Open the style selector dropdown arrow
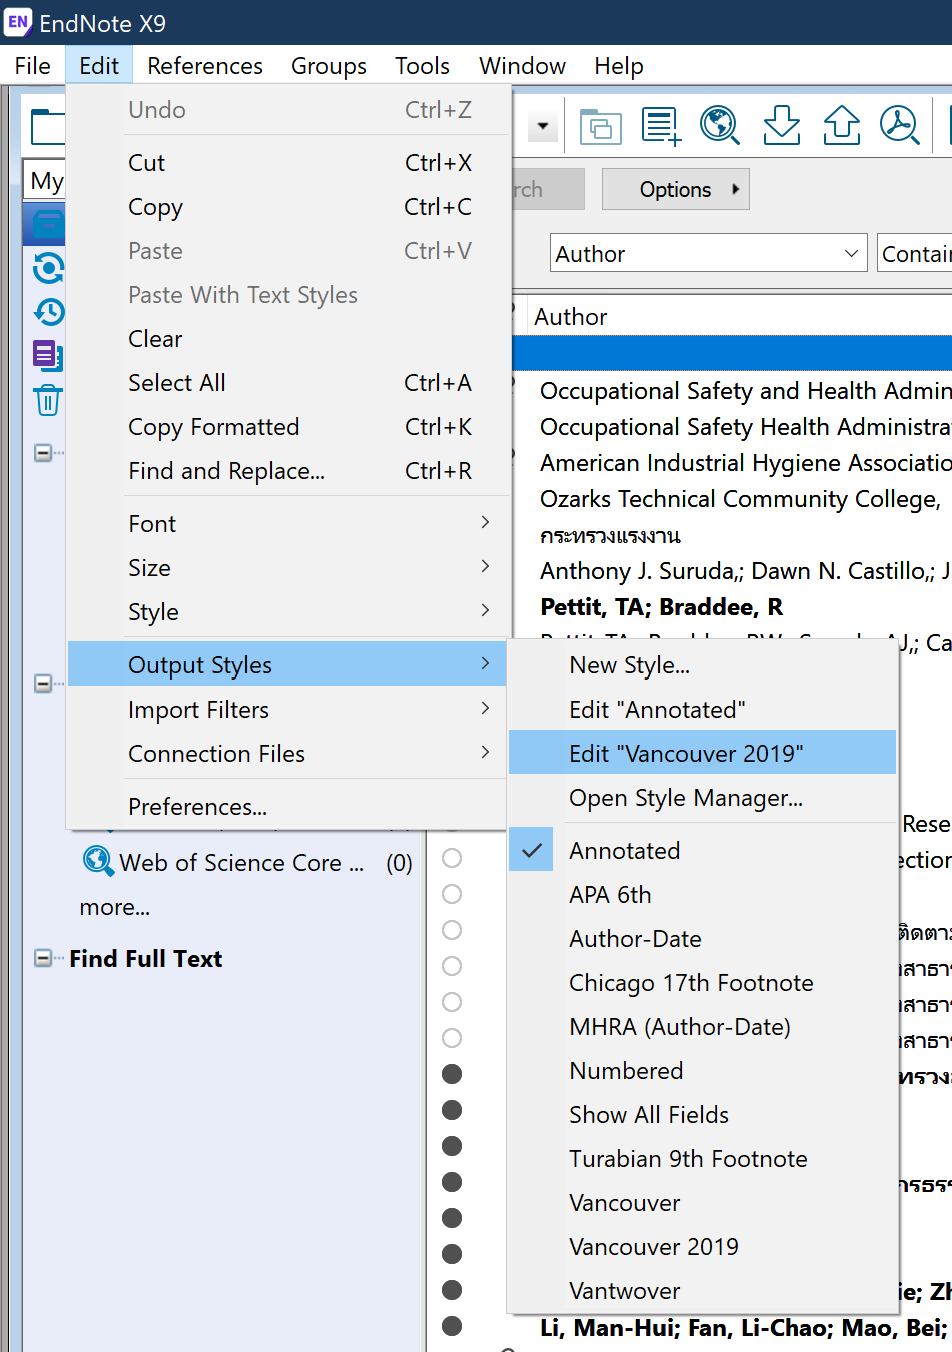The height and width of the screenshot is (1352, 952). pos(542,126)
